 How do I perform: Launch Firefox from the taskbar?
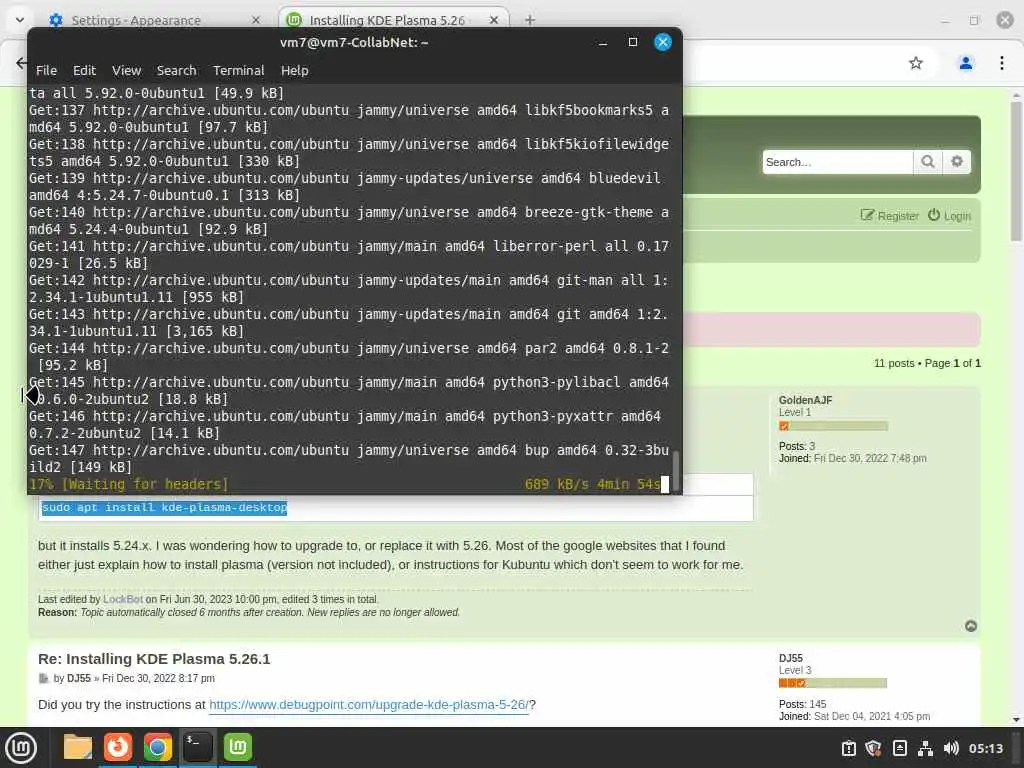click(118, 747)
